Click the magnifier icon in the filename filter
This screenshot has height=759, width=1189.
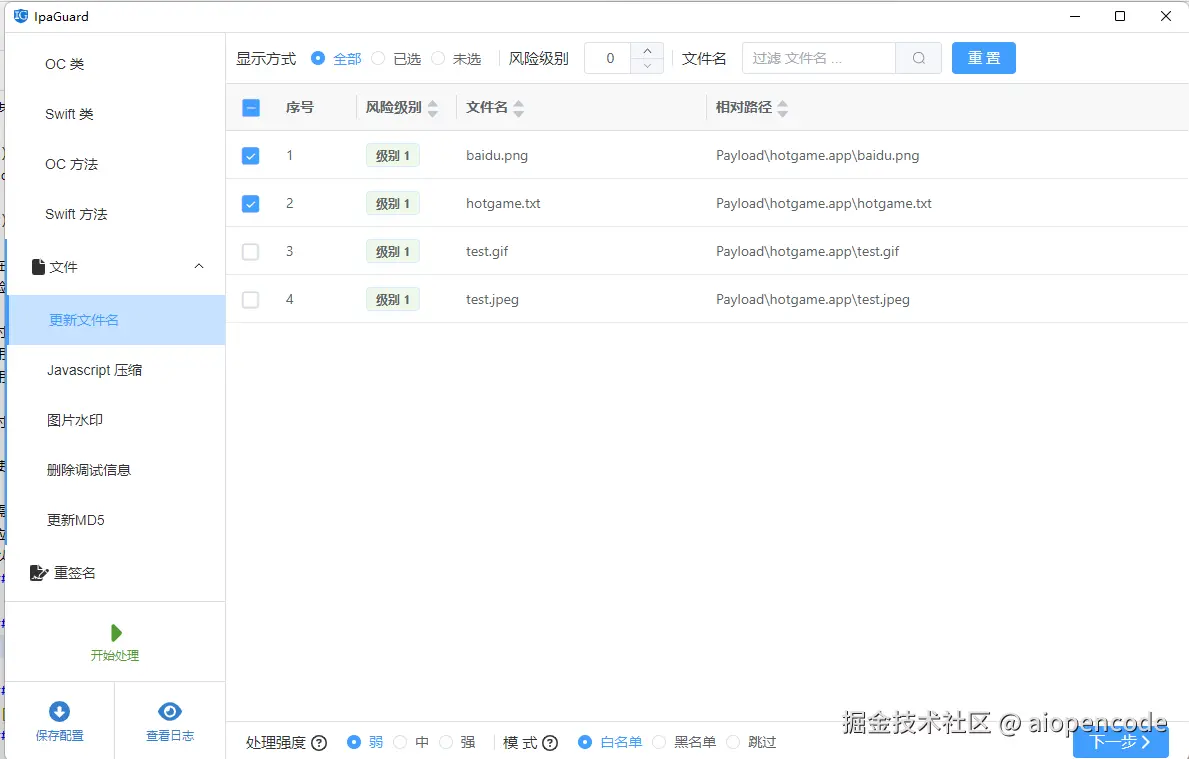(918, 58)
